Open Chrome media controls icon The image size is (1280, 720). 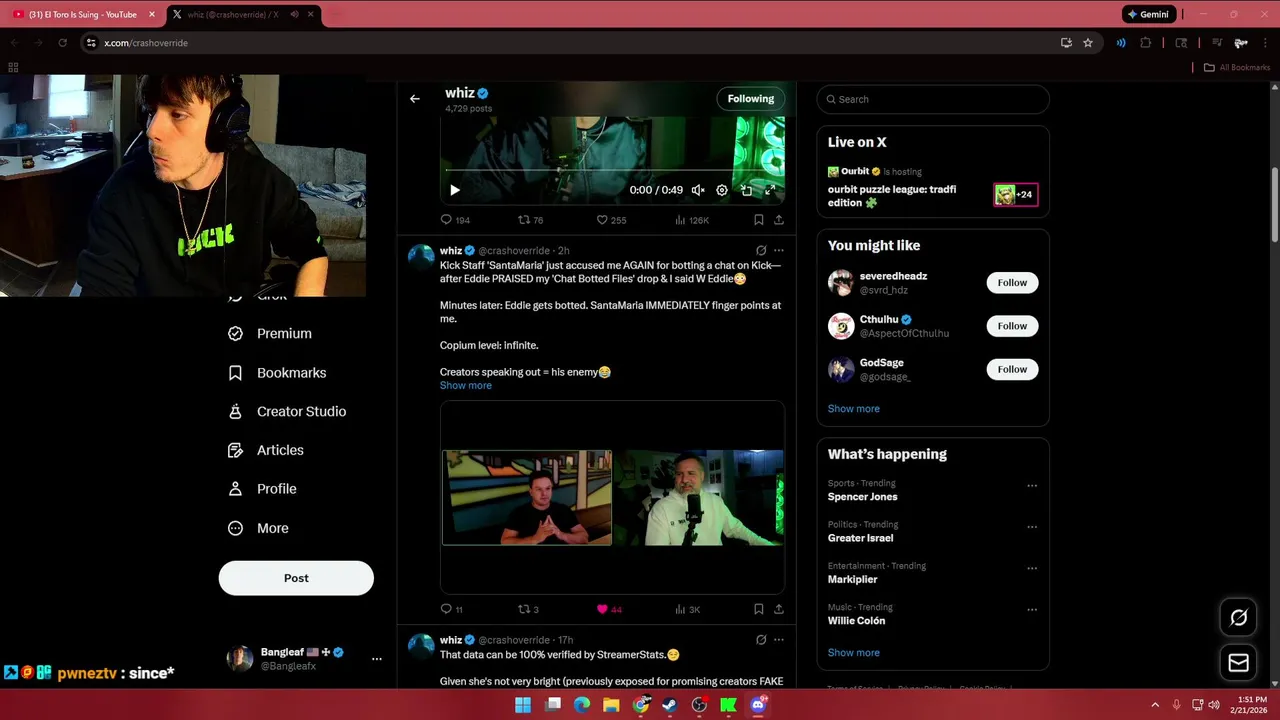coord(1216,43)
